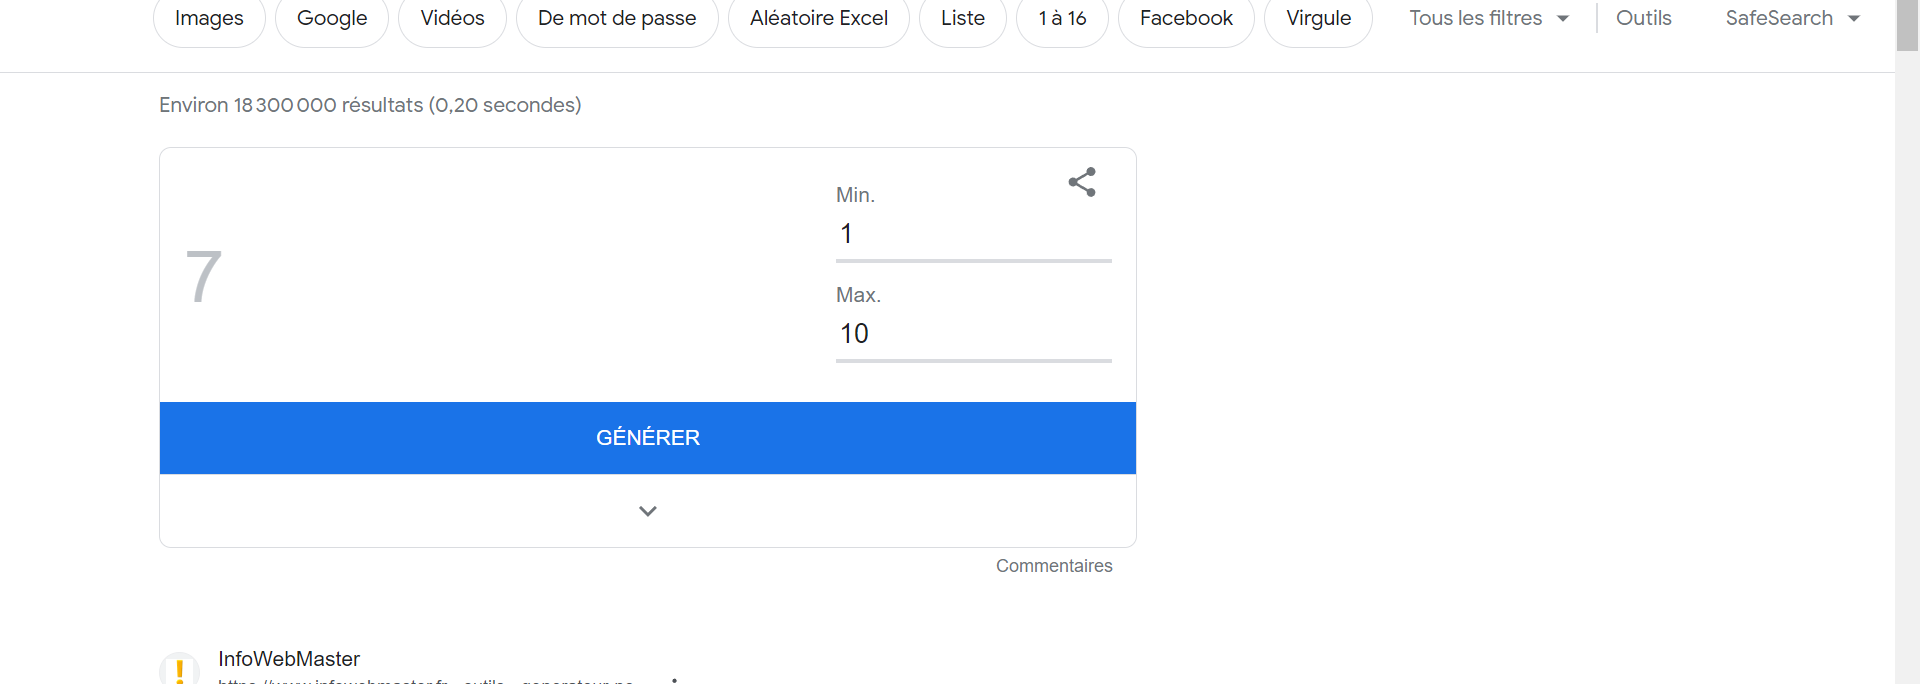Select the Virgule filter chip

[1318, 19]
